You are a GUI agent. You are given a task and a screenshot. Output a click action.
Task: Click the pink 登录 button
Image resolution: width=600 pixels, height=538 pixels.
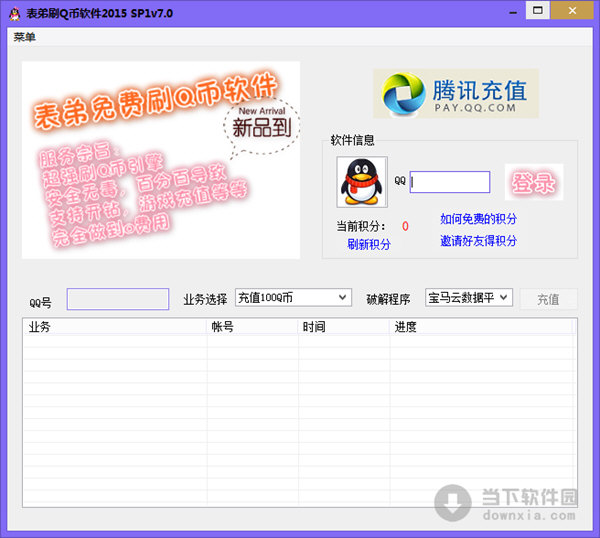point(534,182)
